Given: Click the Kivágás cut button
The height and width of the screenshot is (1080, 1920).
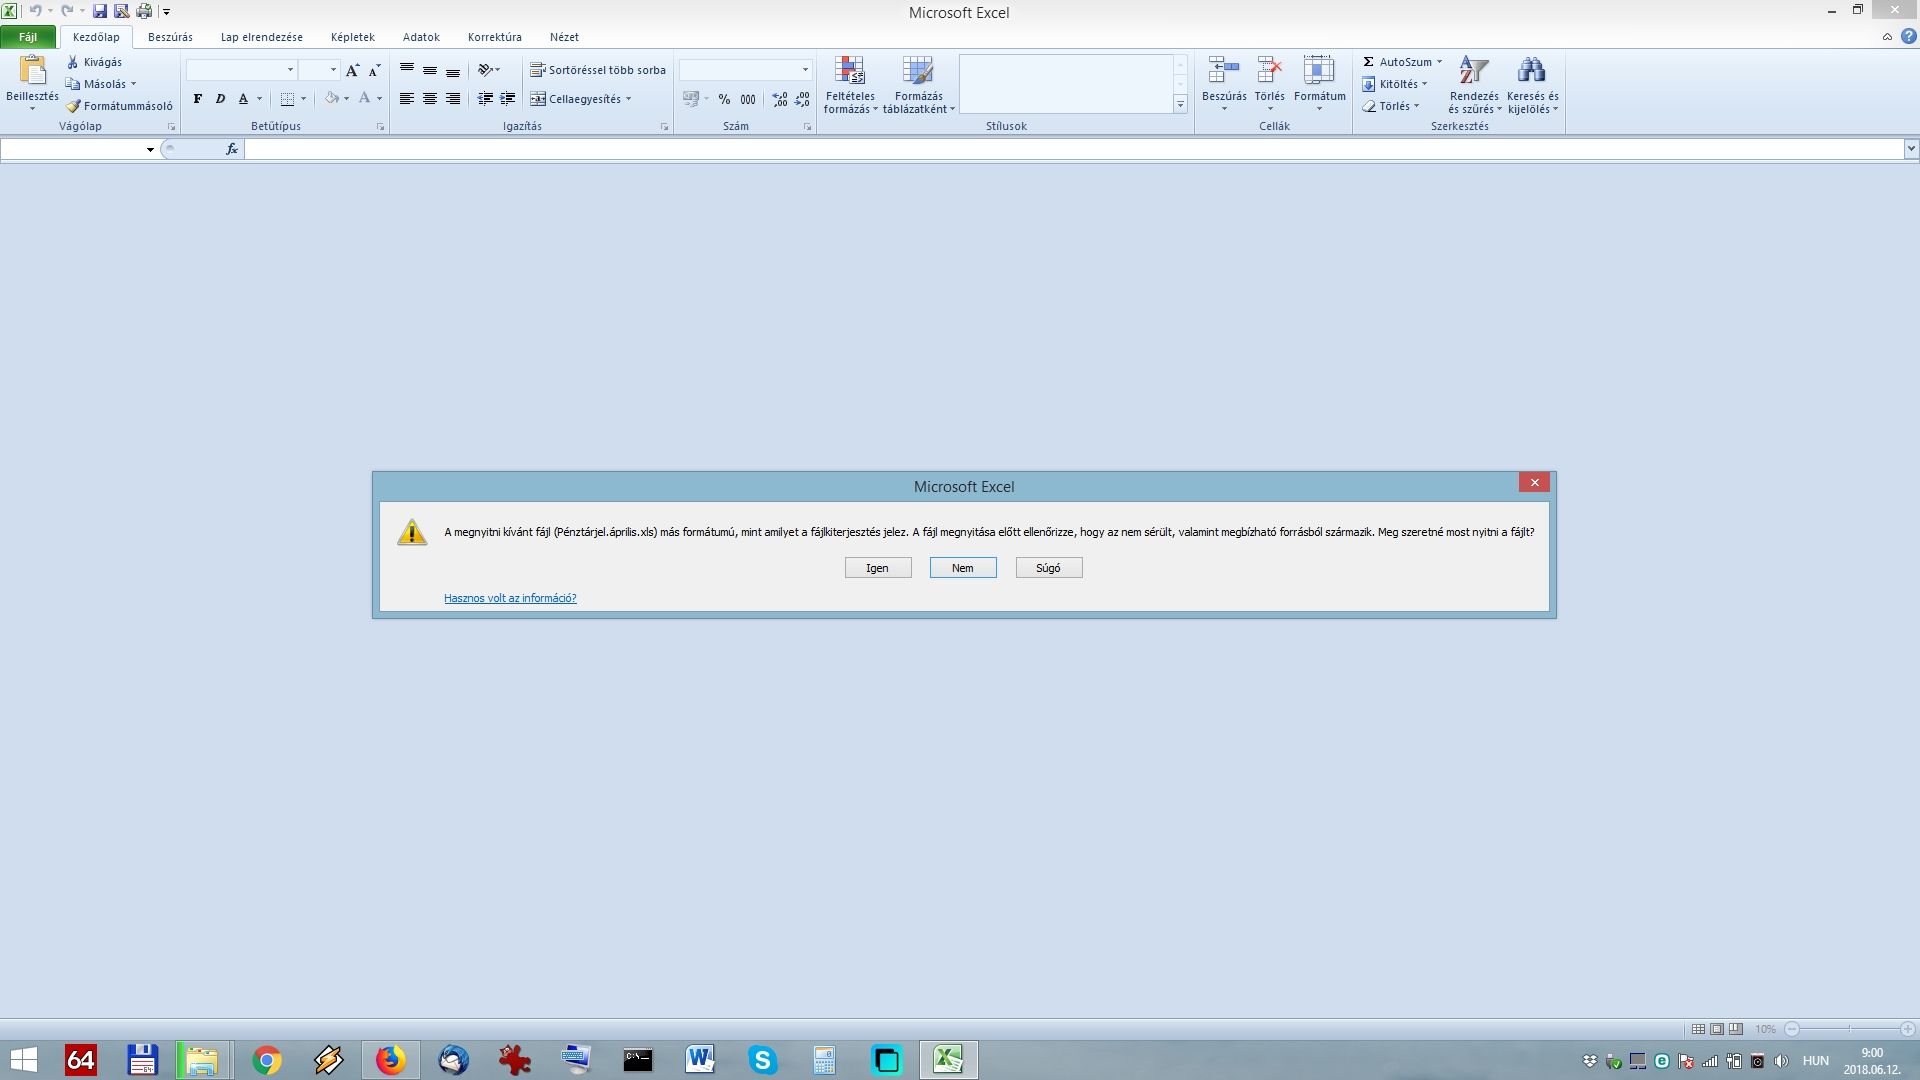Looking at the screenshot, I should point(95,62).
